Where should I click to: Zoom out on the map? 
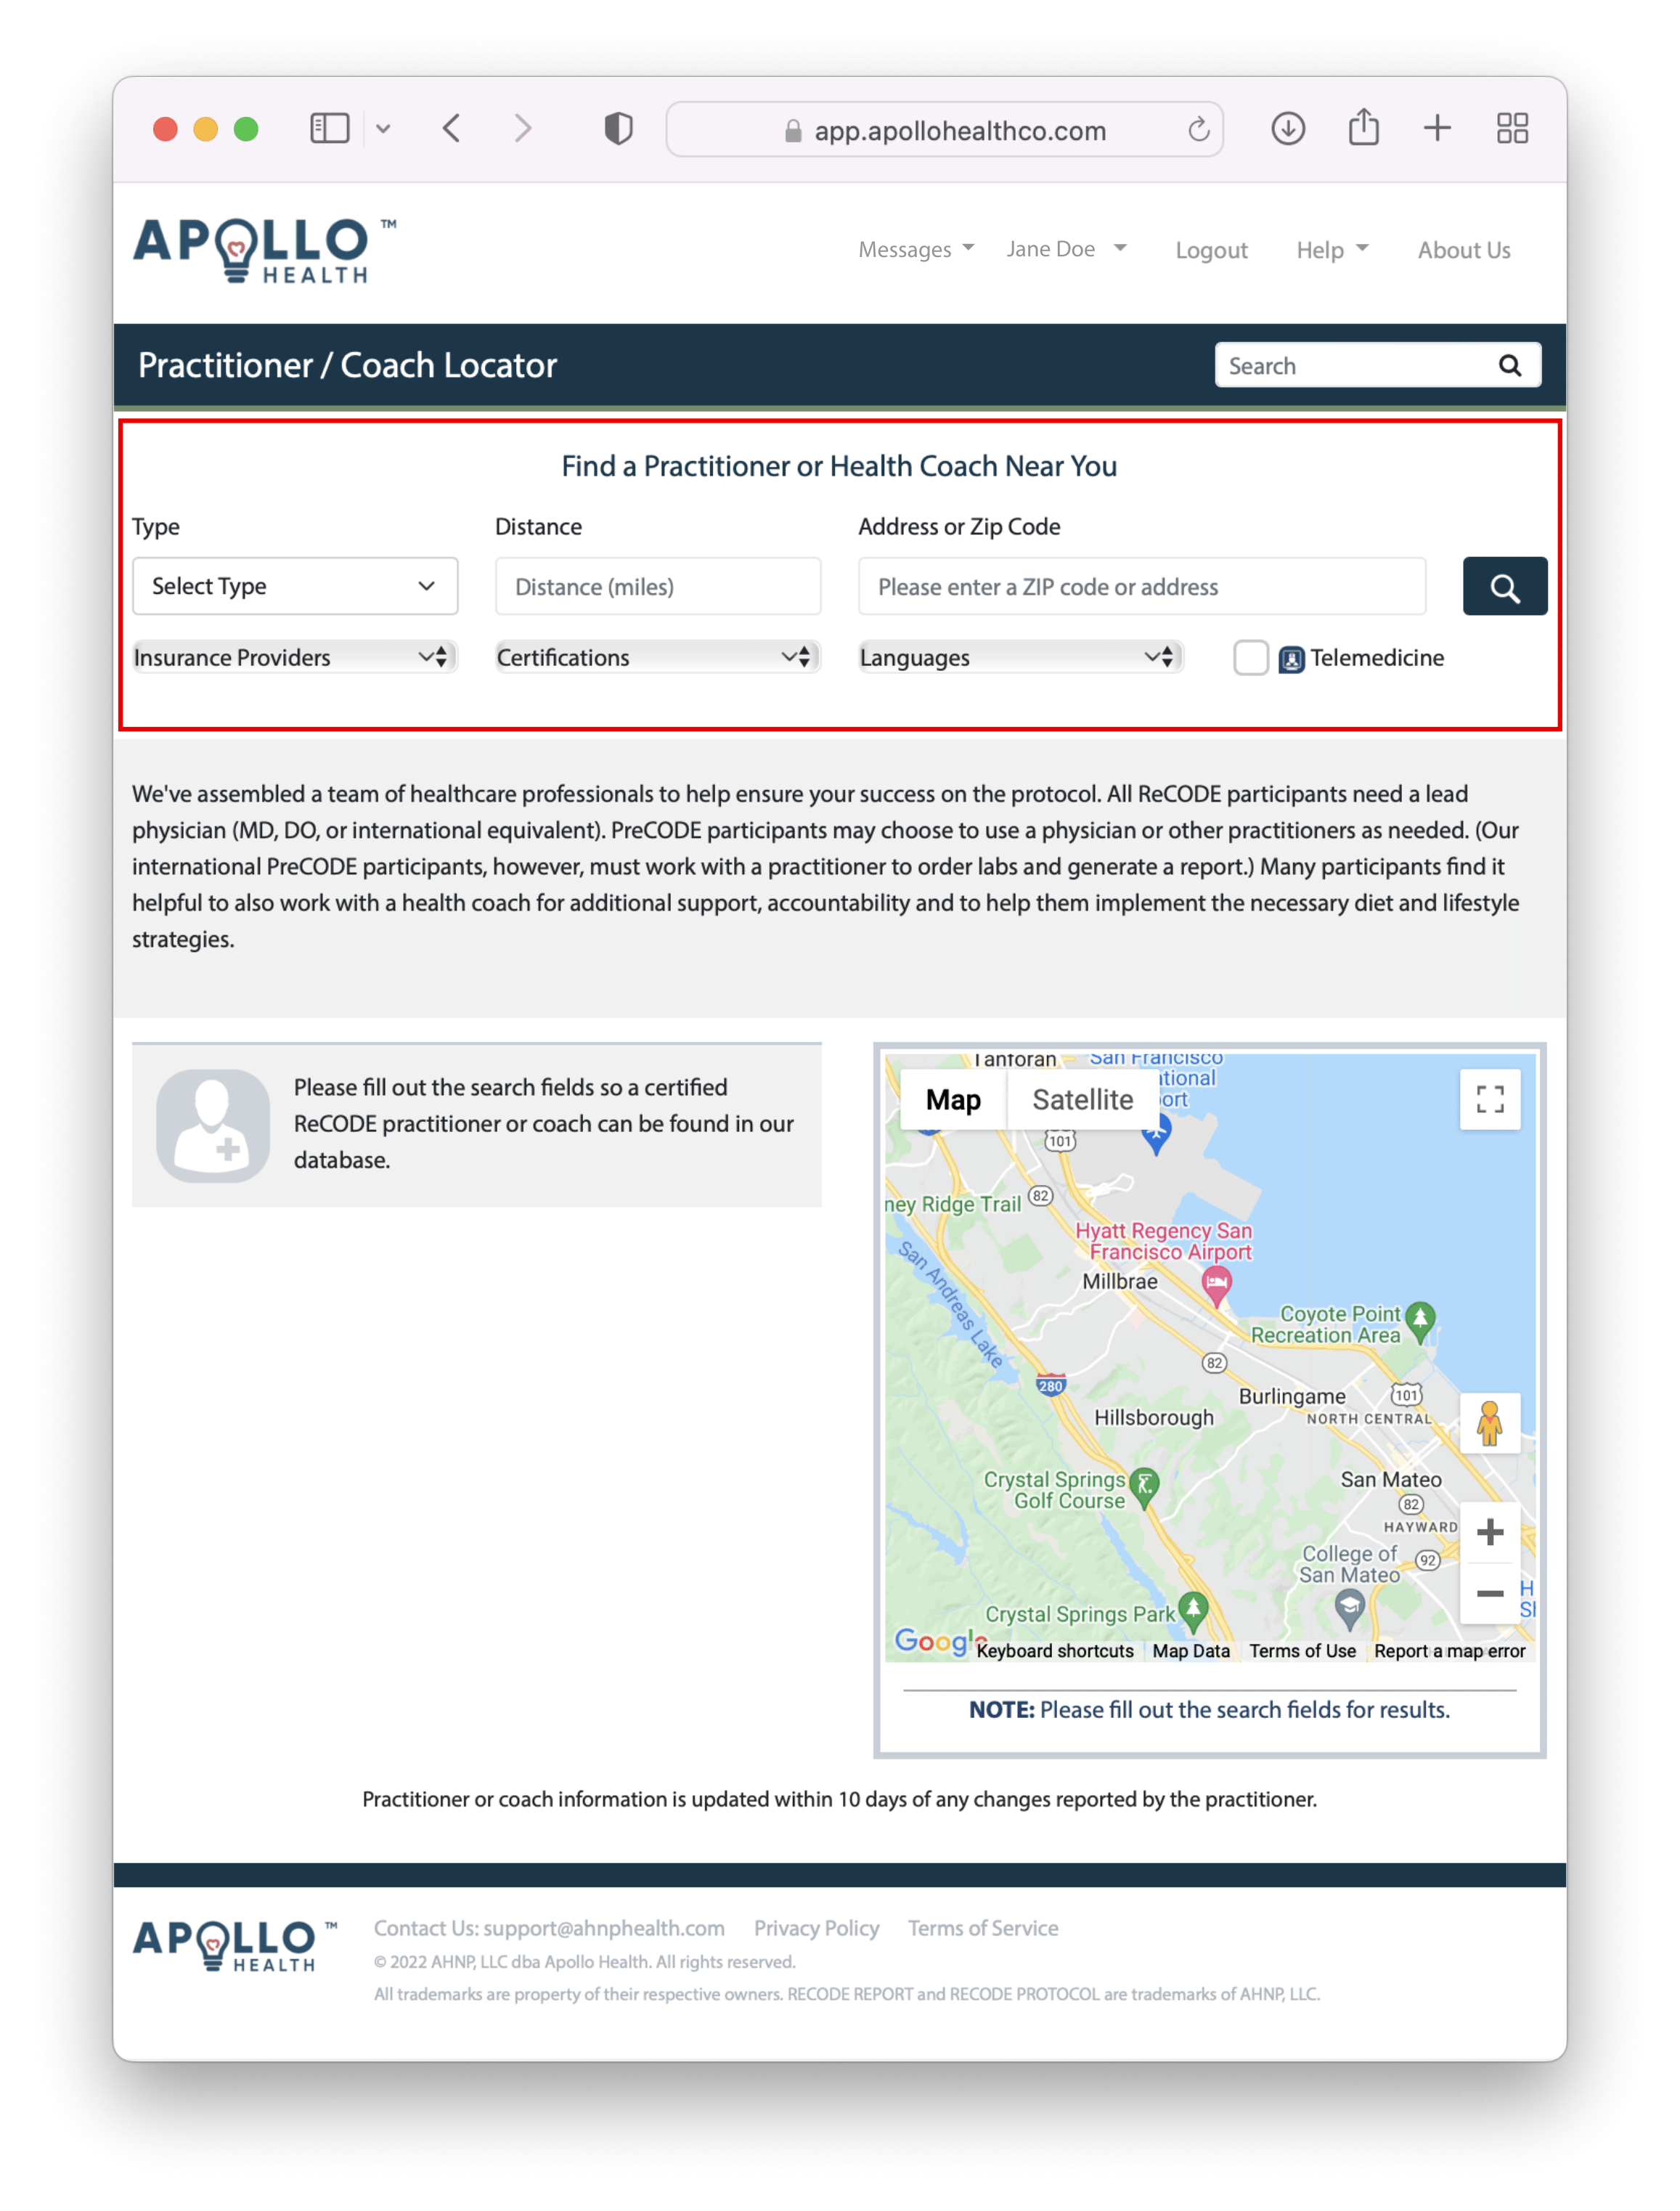1489,1593
